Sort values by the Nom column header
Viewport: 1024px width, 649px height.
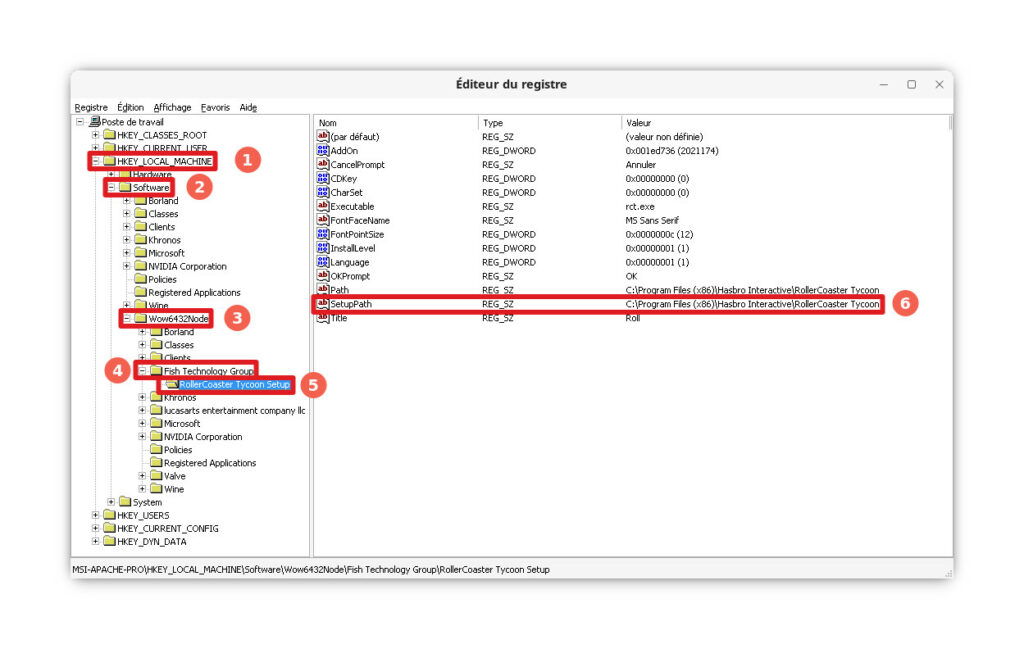pos(395,122)
